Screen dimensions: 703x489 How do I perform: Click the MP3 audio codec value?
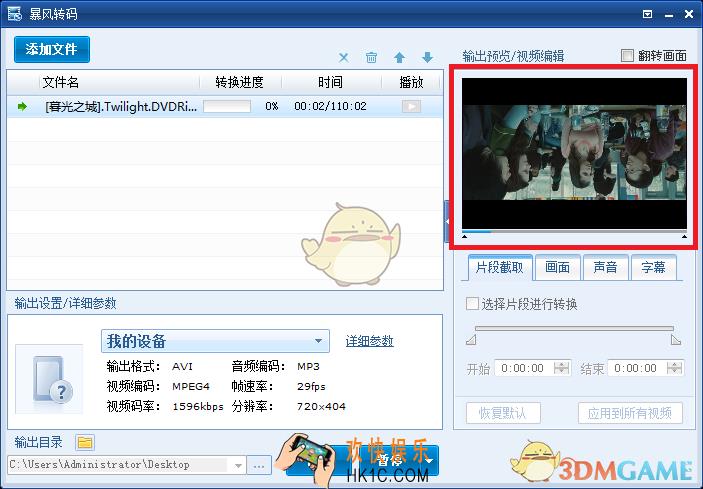click(x=308, y=366)
